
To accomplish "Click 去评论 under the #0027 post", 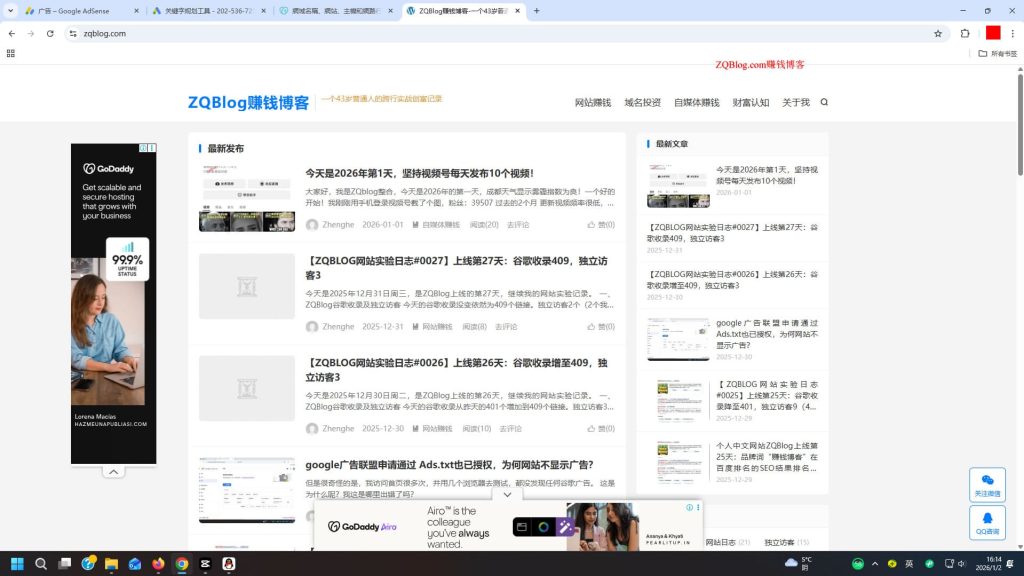I will [x=505, y=327].
